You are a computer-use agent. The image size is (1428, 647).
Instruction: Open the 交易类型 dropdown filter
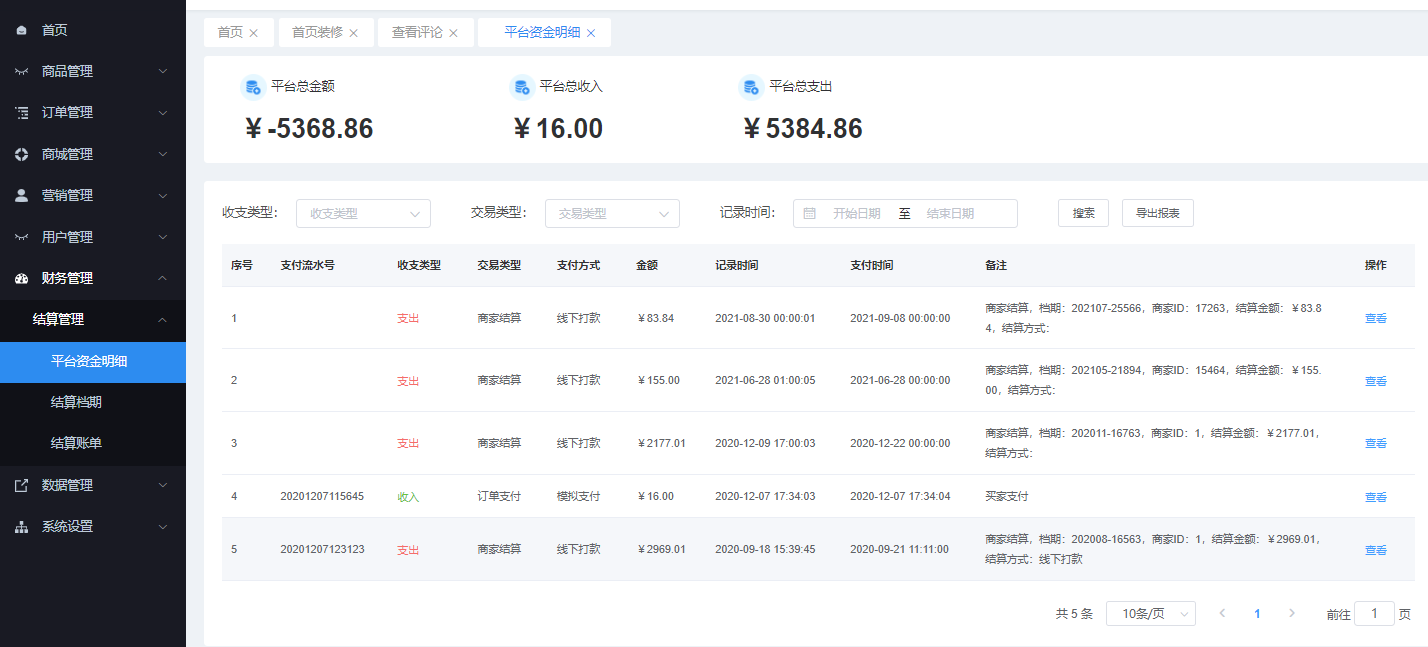pyautogui.click(x=612, y=214)
